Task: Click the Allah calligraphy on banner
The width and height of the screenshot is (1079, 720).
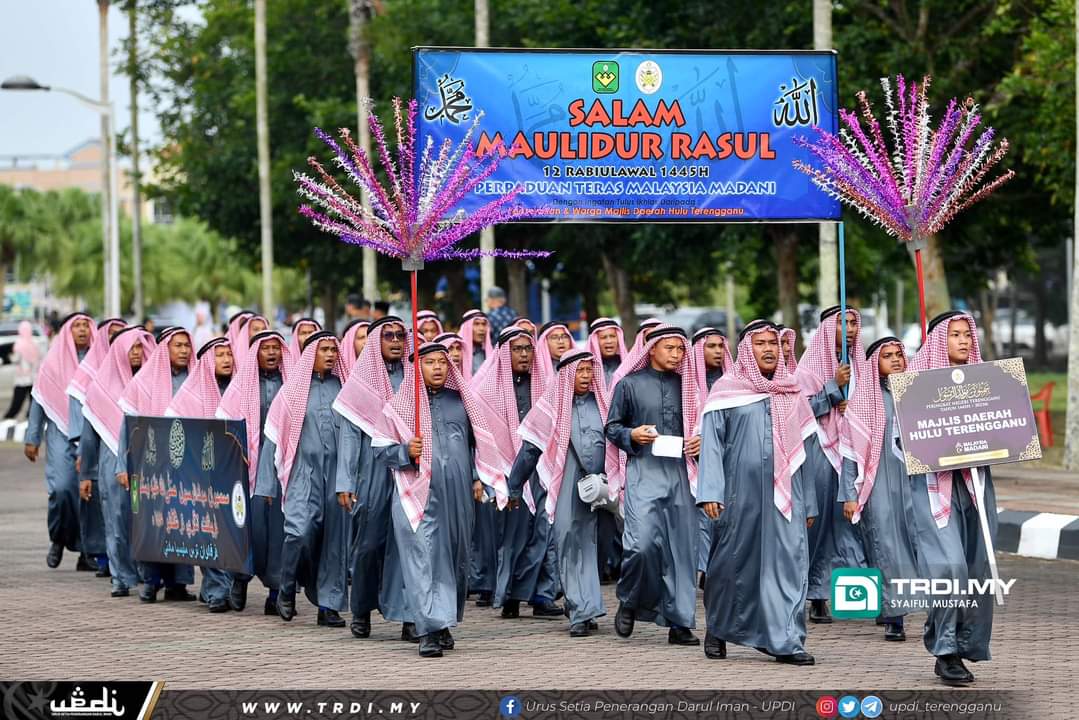Action: (x=795, y=103)
